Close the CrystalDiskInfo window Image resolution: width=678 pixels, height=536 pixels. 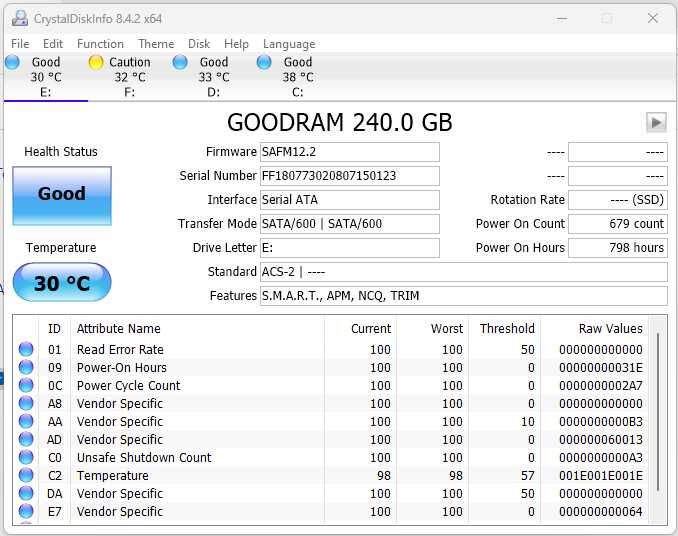pos(652,18)
